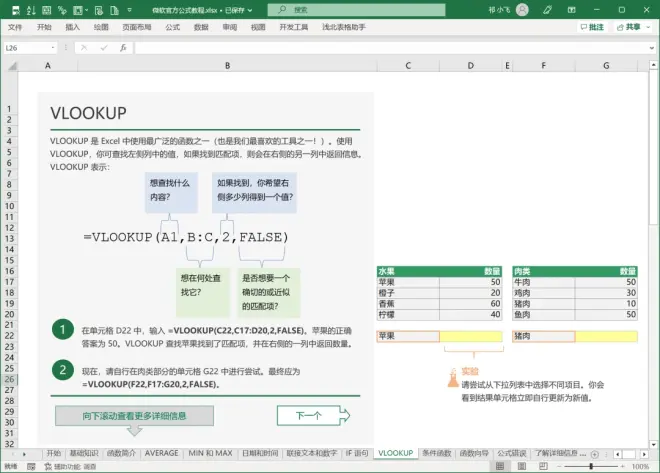Viewport: 660px width, 473px height.
Task: Open the 绘图 ribbon tab
Action: [101, 27]
